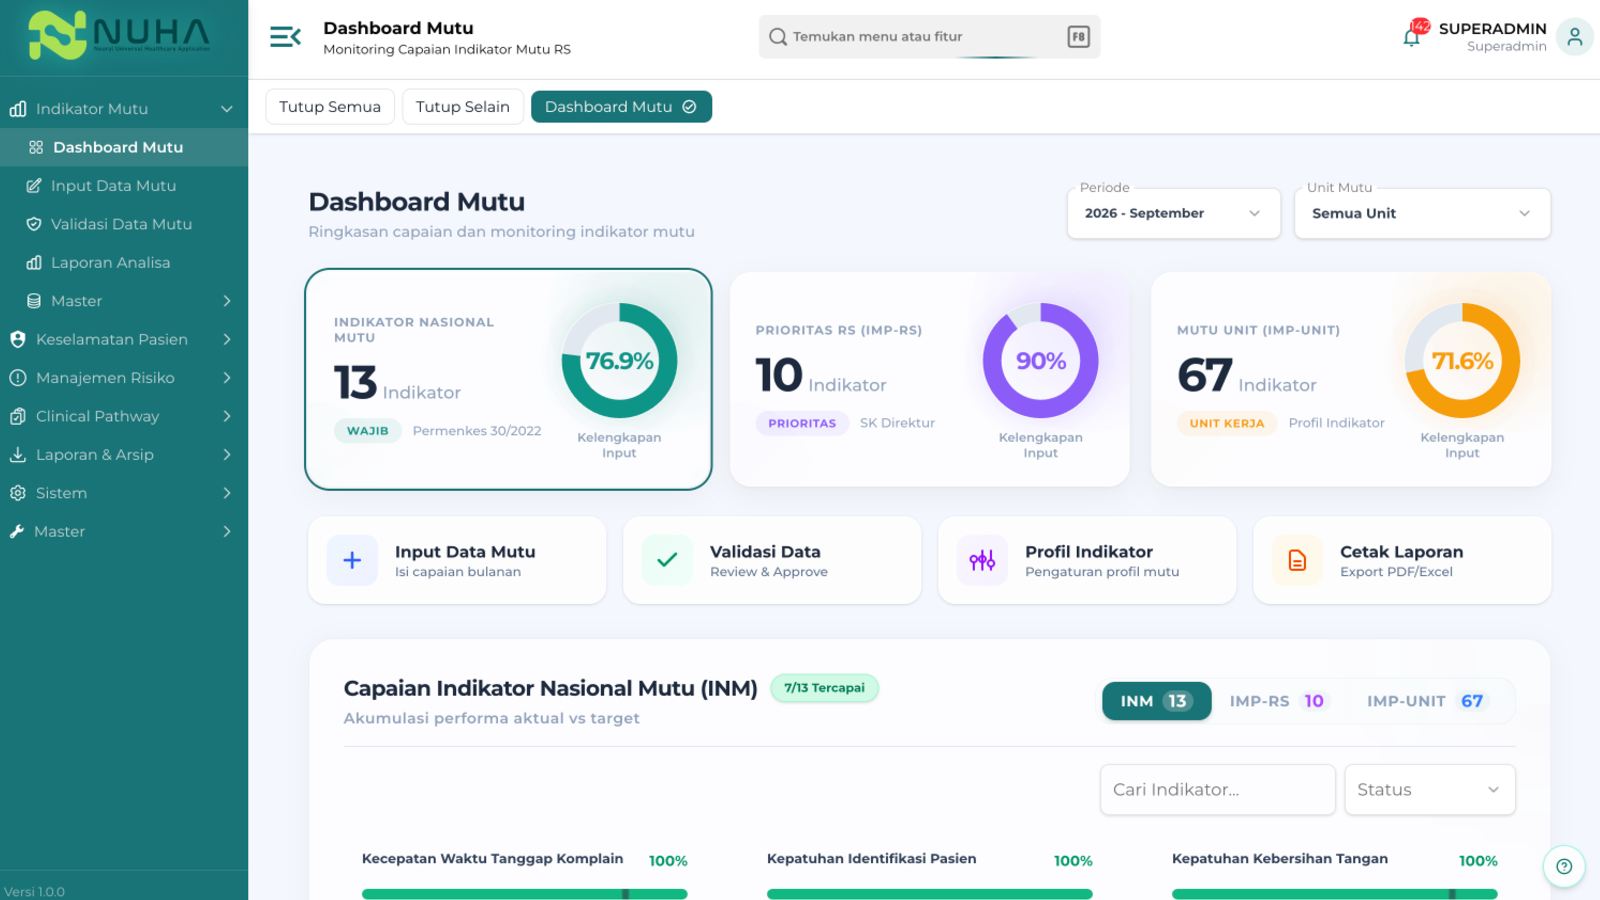Expand the Master submenu under Indikator Mutu
This screenshot has width=1600, height=900.
pyautogui.click(x=227, y=301)
